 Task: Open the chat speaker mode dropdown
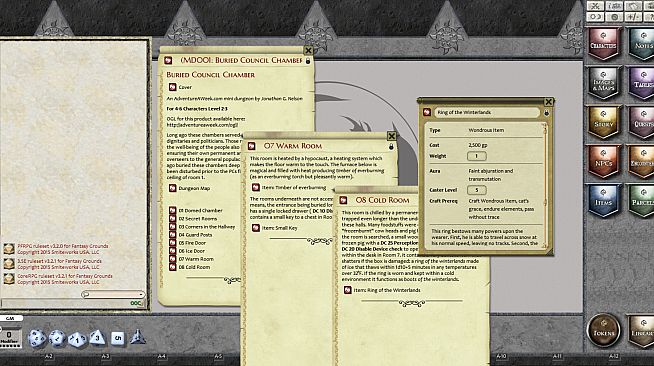coord(113,294)
